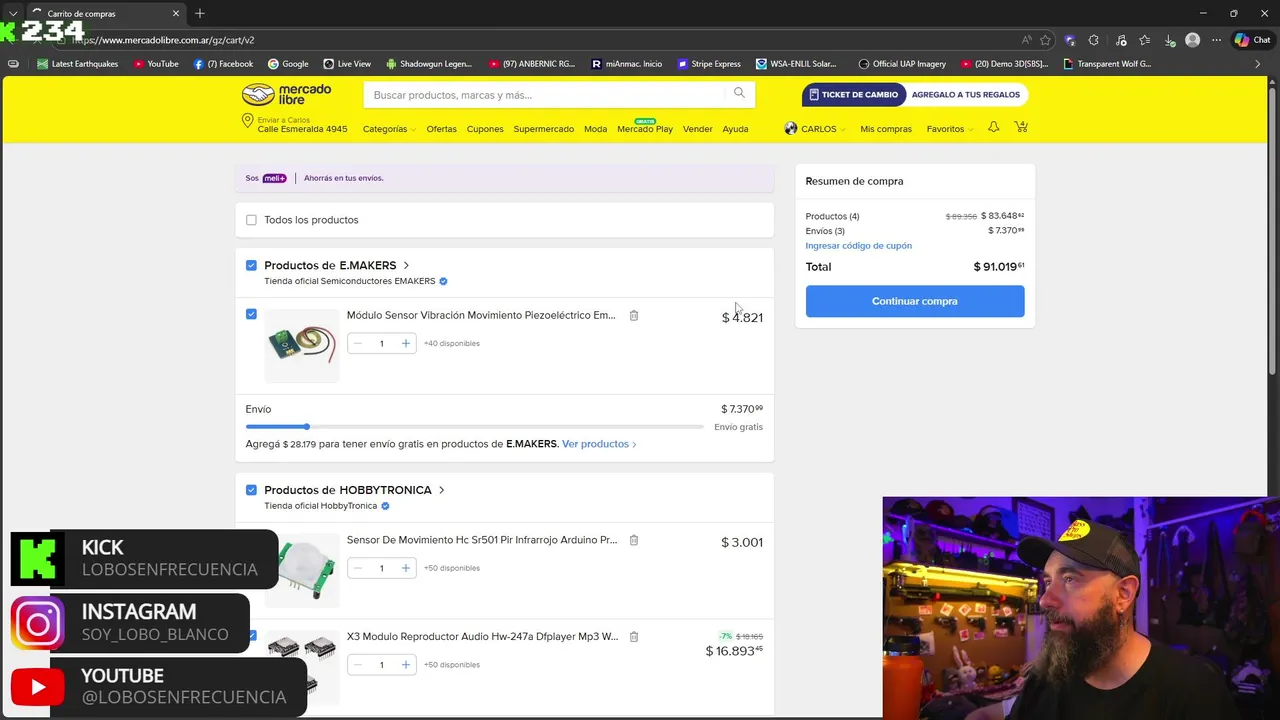
Task: Open Mercado Play
Action: pyautogui.click(x=645, y=129)
